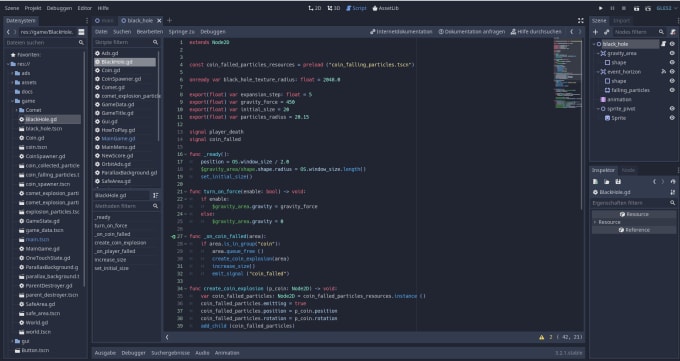The height and width of the screenshot is (361, 680).
Task: Toggle visibility of shape under event_horizon
Action: pos(672,81)
